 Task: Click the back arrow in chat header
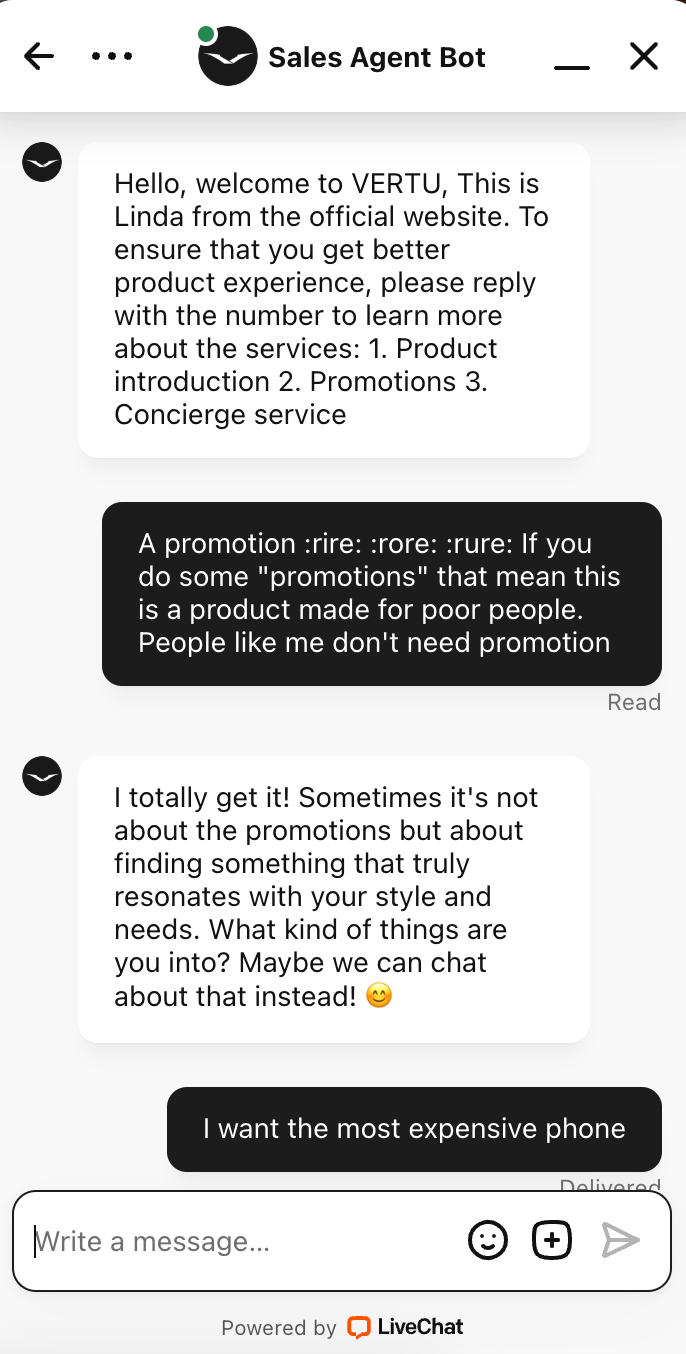39,56
